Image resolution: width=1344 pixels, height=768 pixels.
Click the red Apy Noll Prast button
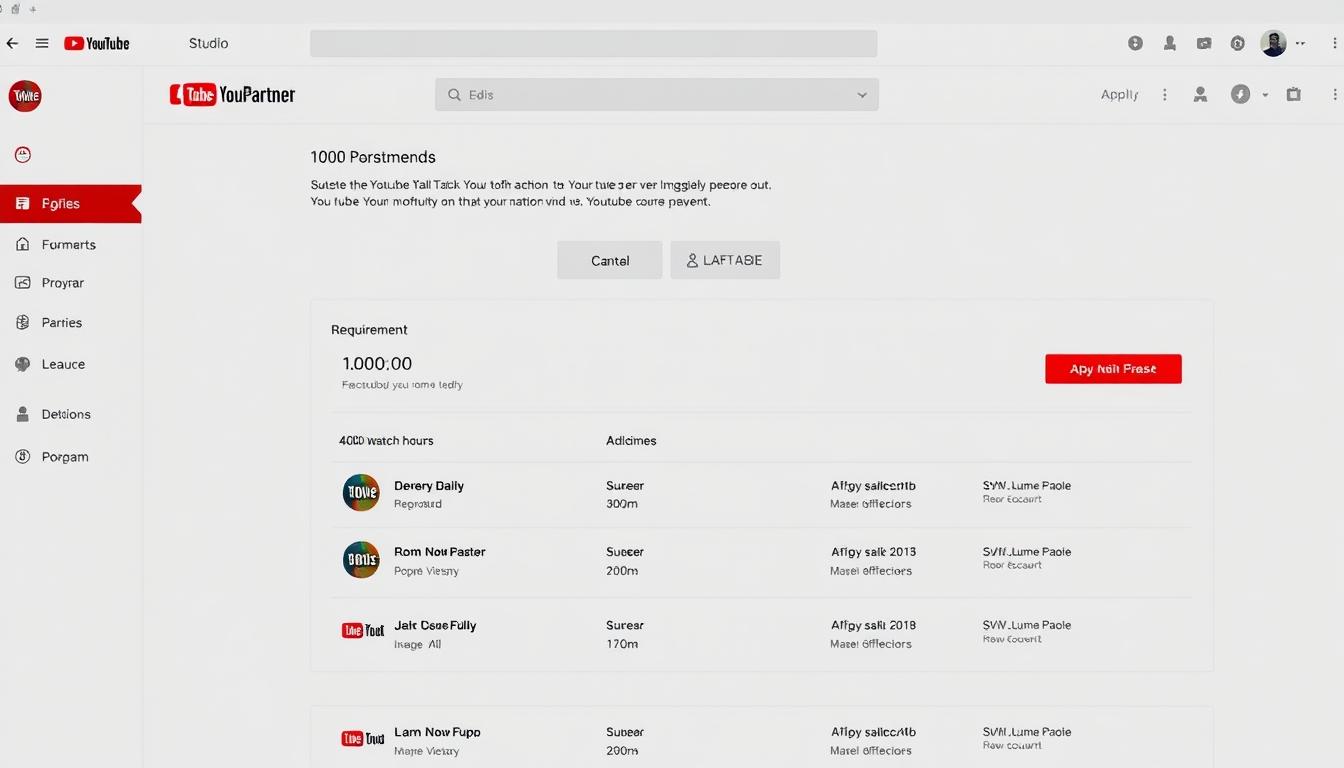tap(1113, 369)
